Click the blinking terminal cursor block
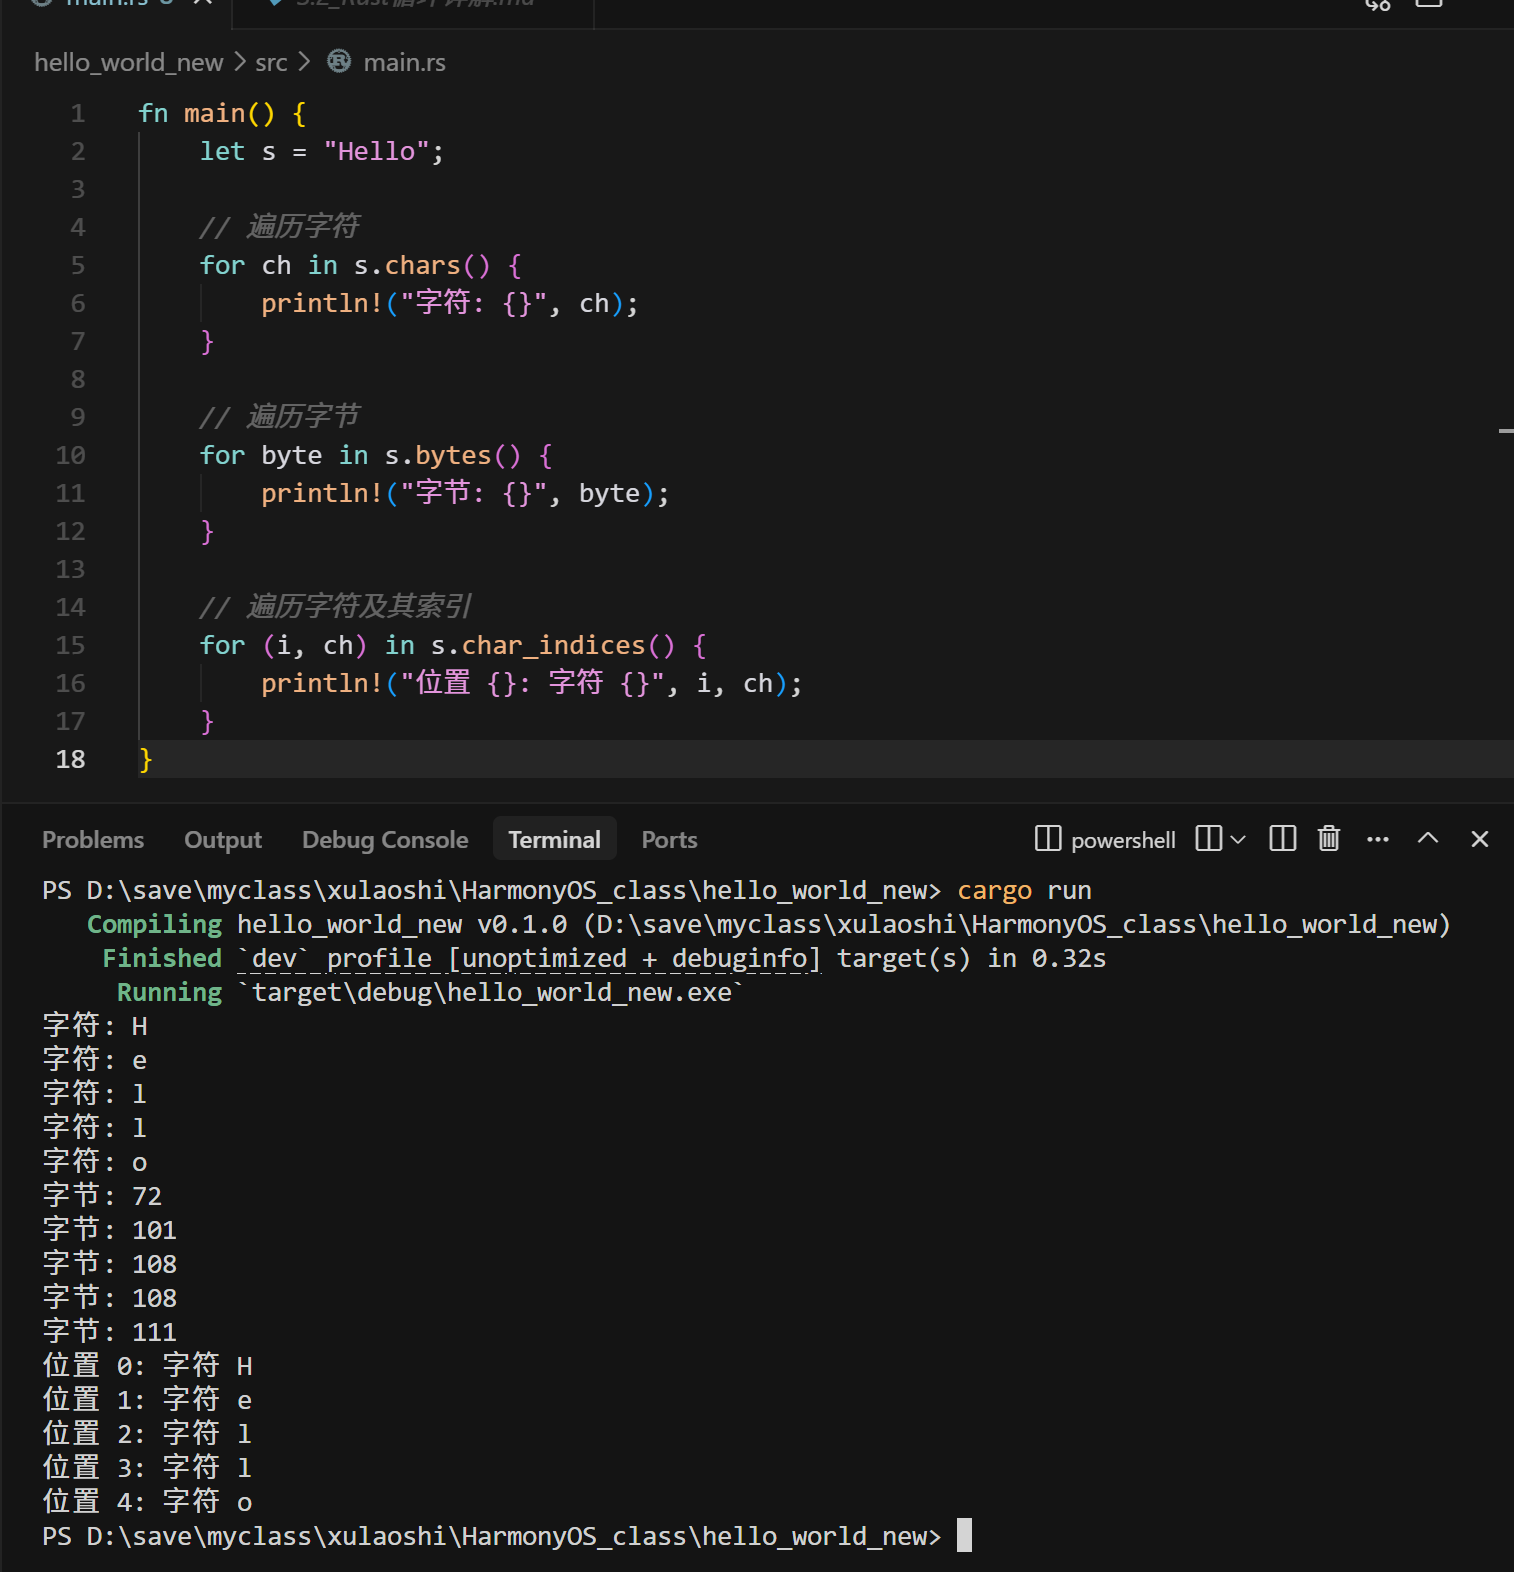The image size is (1514, 1572). tap(964, 1536)
